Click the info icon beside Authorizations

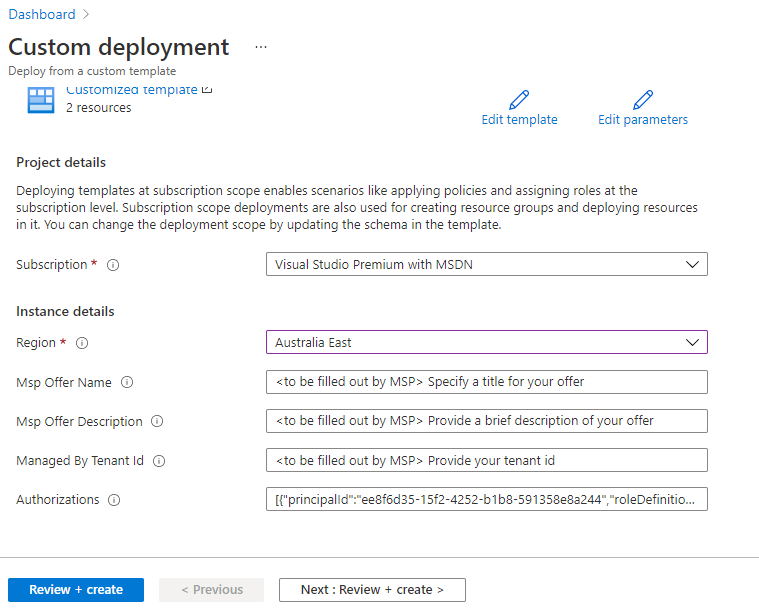(114, 500)
